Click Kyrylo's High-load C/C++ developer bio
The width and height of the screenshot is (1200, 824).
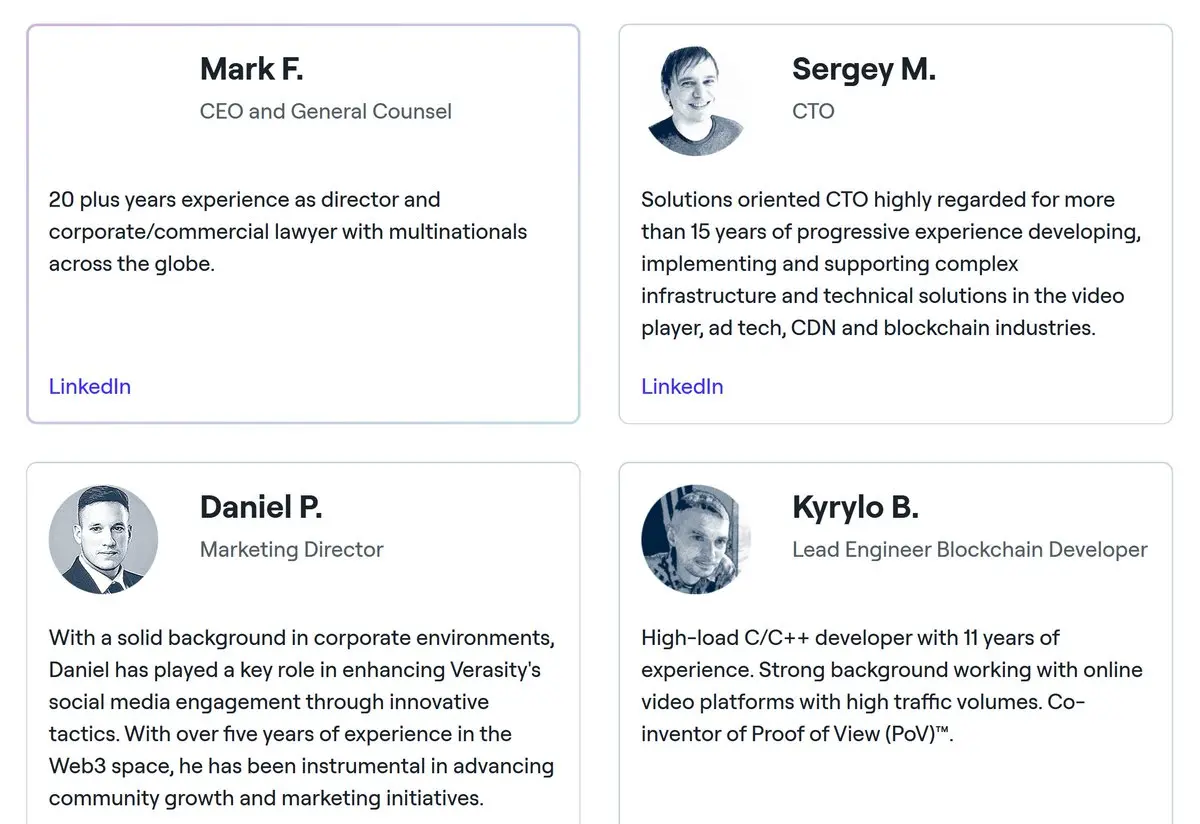pos(892,685)
